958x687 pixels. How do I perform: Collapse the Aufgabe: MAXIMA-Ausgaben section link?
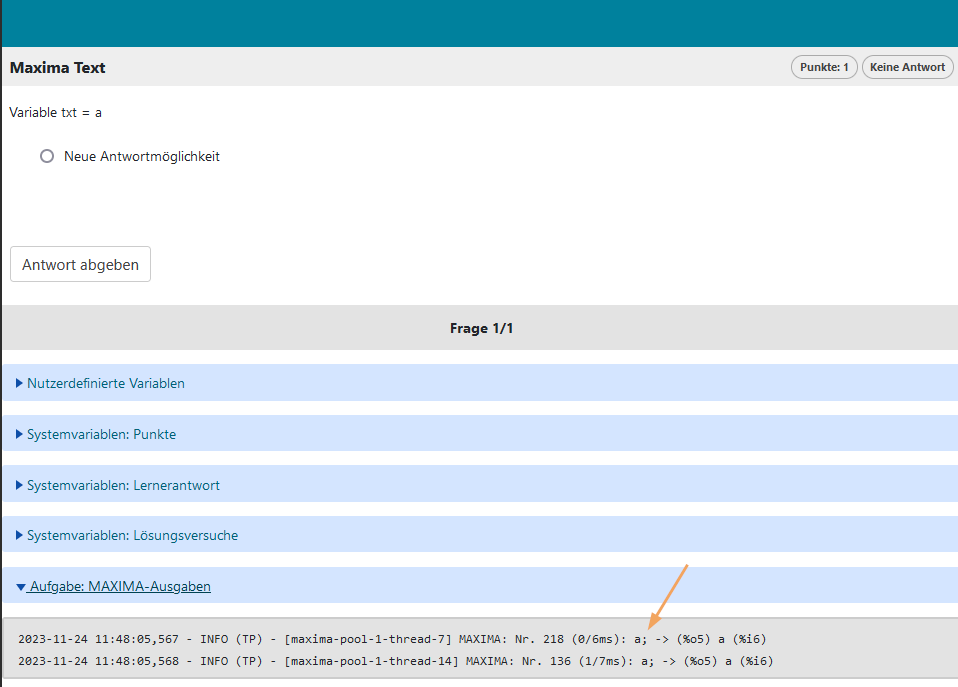click(x=119, y=587)
